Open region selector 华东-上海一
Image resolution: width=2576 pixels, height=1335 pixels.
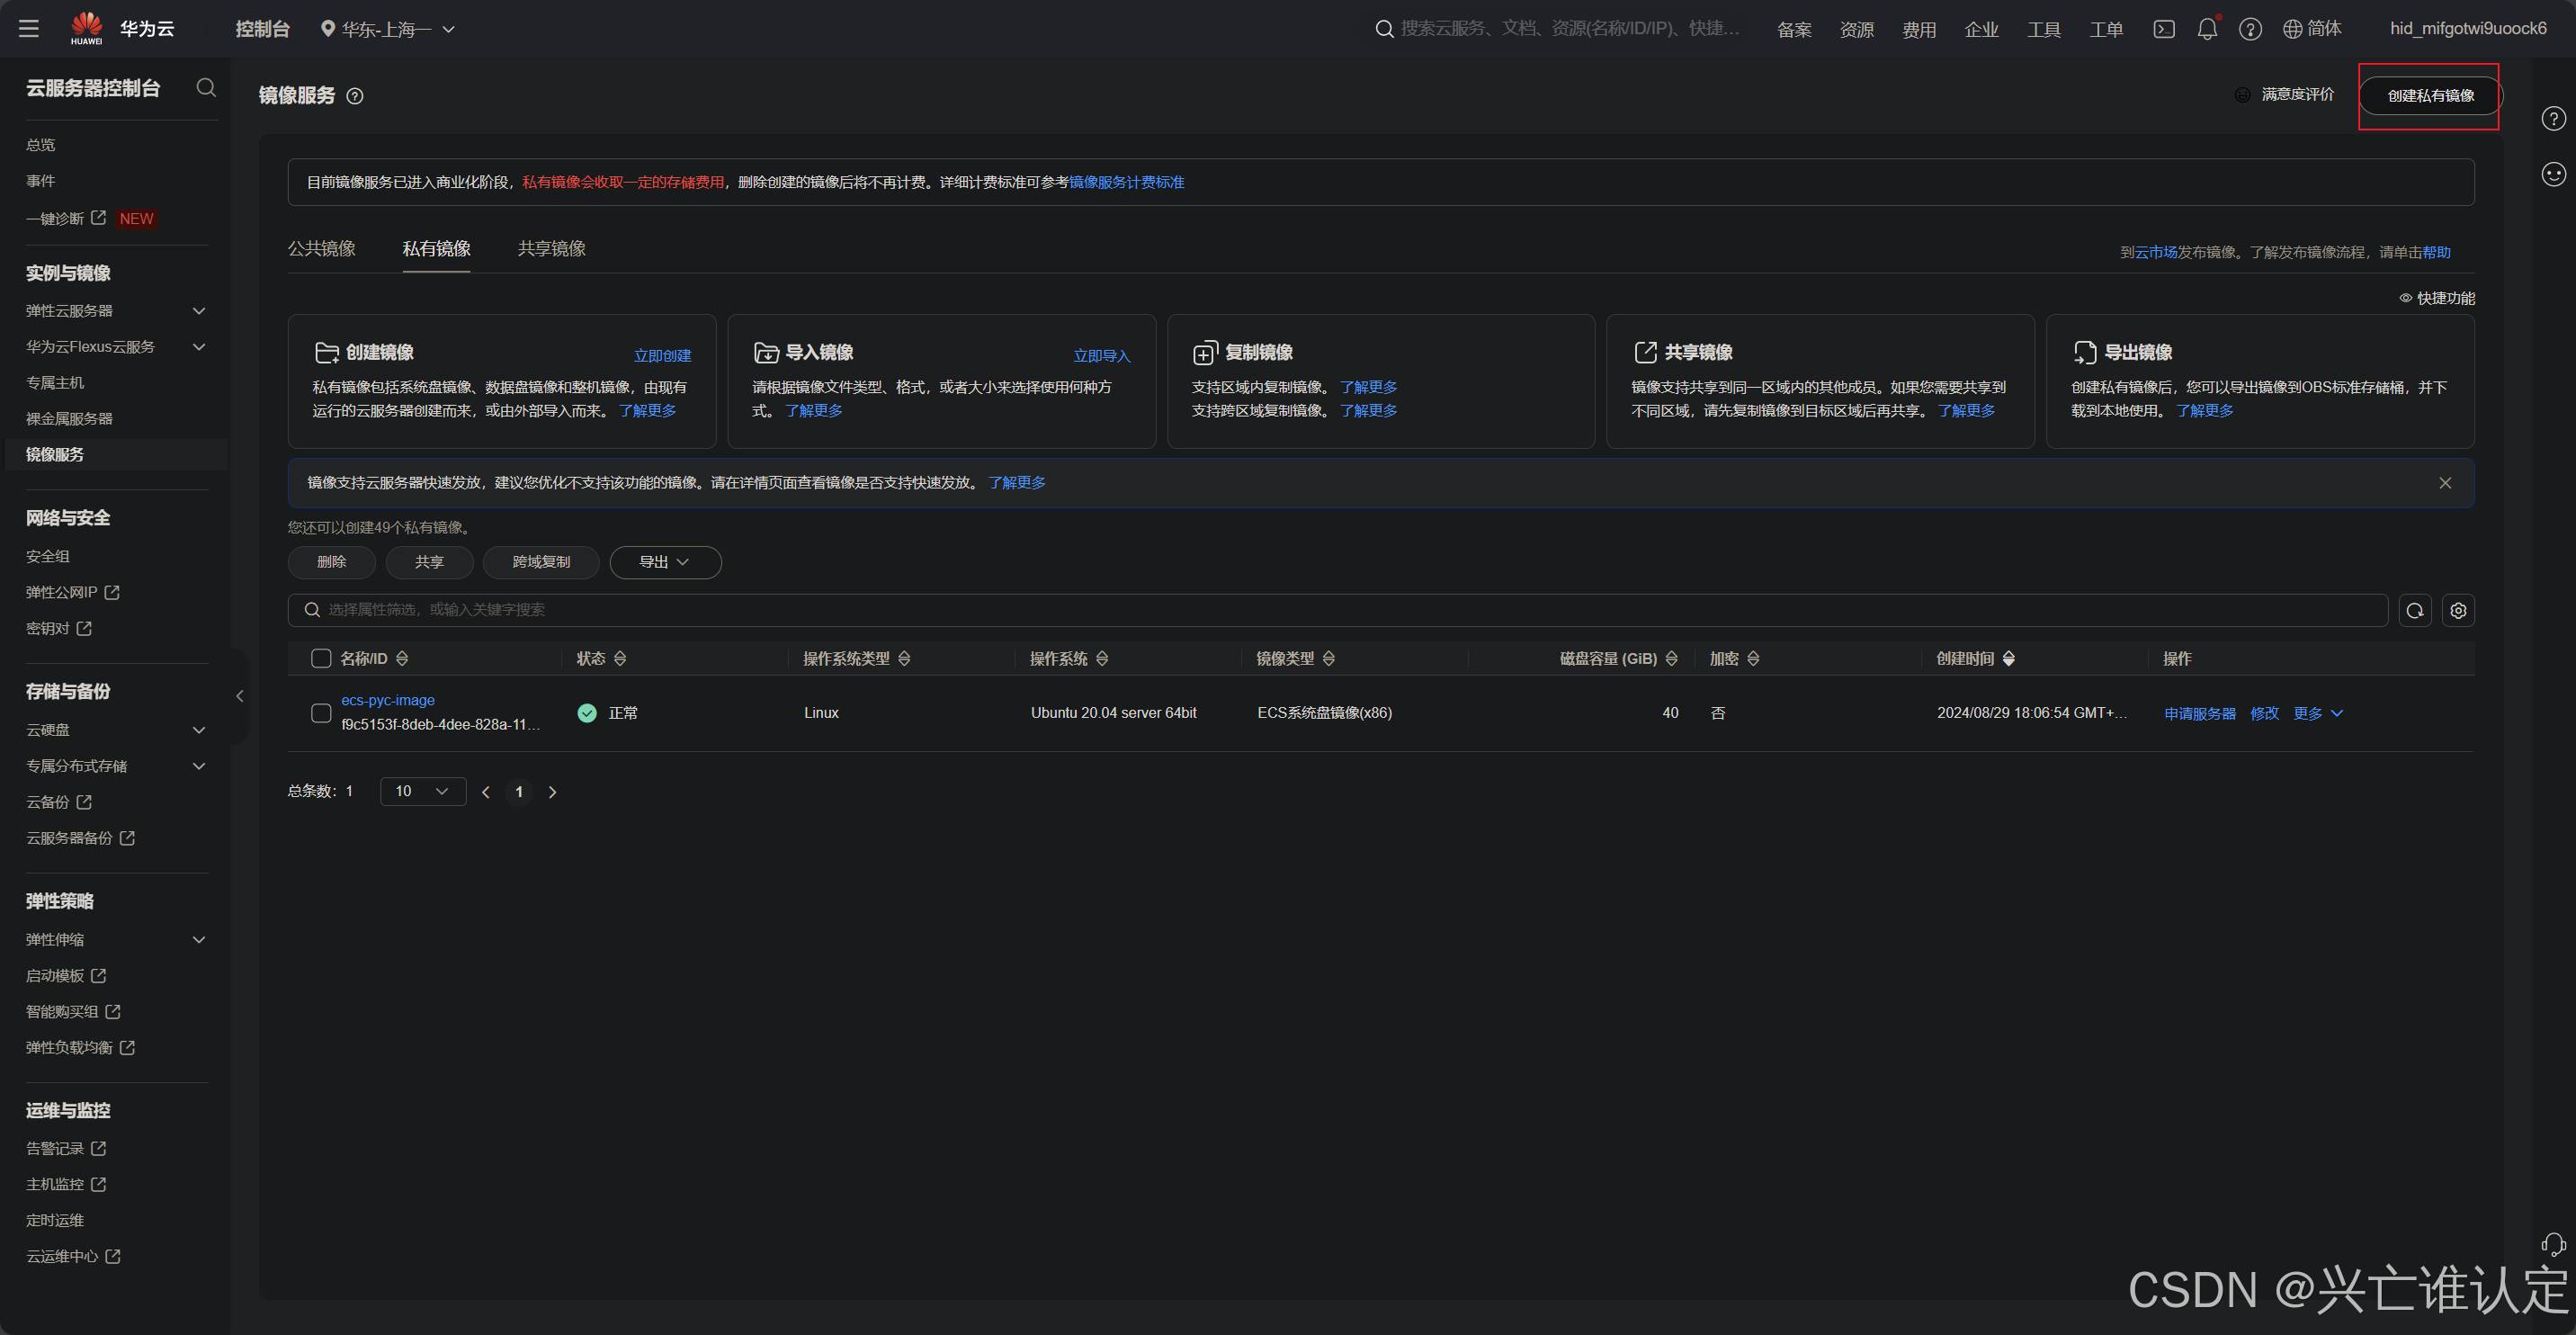coord(387,29)
